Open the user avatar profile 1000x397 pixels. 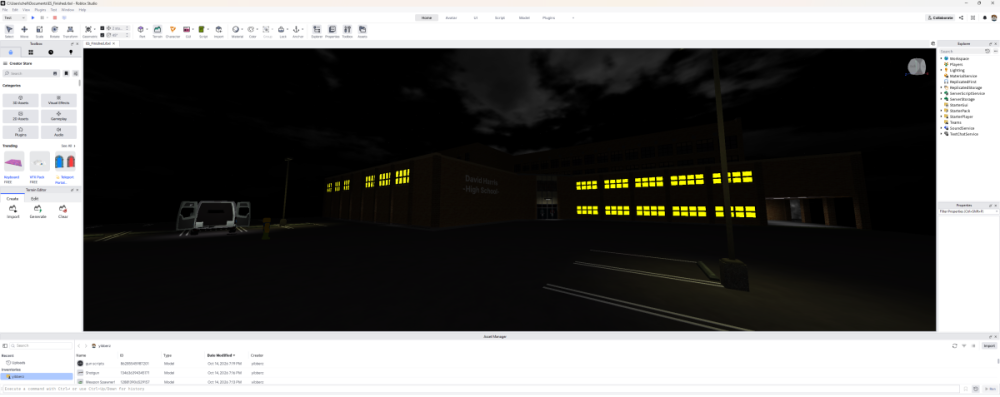pos(994,18)
